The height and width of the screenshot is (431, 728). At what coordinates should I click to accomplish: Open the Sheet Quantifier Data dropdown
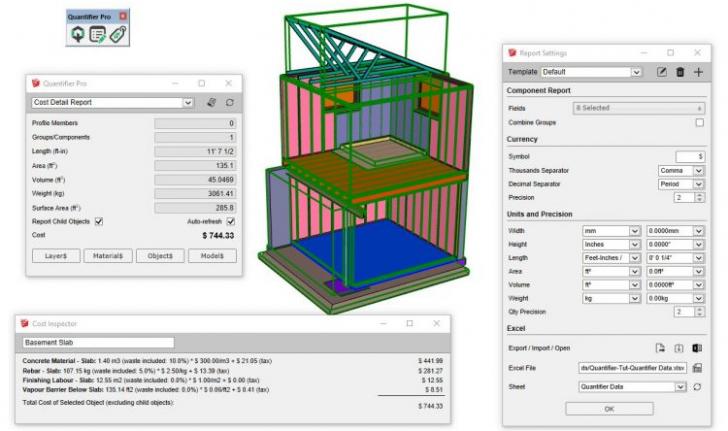coord(632,387)
